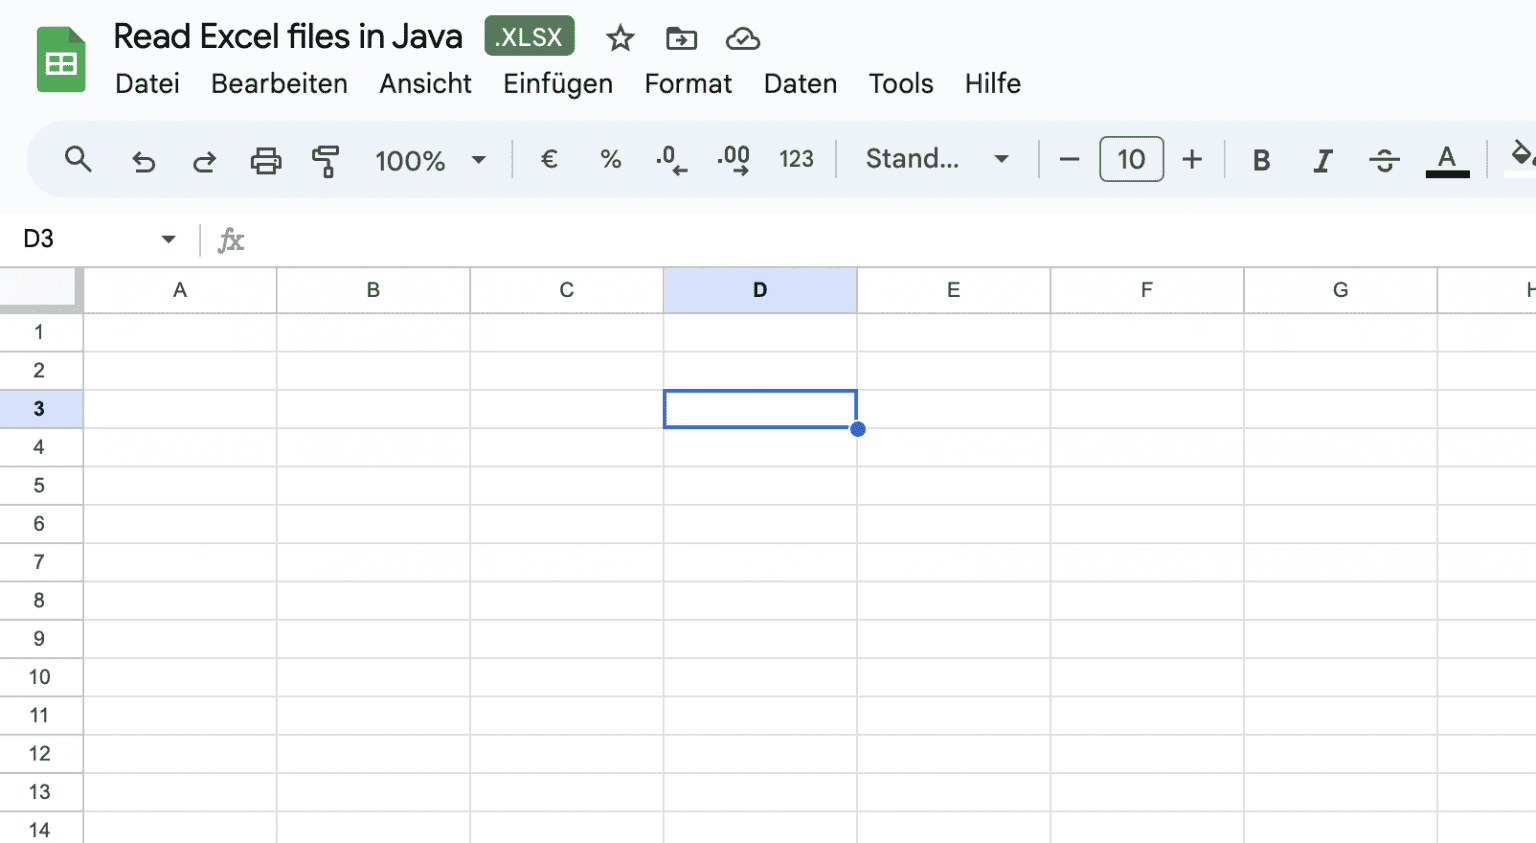Increase decimal places
Screen dimensions: 1536x843
(x=734, y=159)
